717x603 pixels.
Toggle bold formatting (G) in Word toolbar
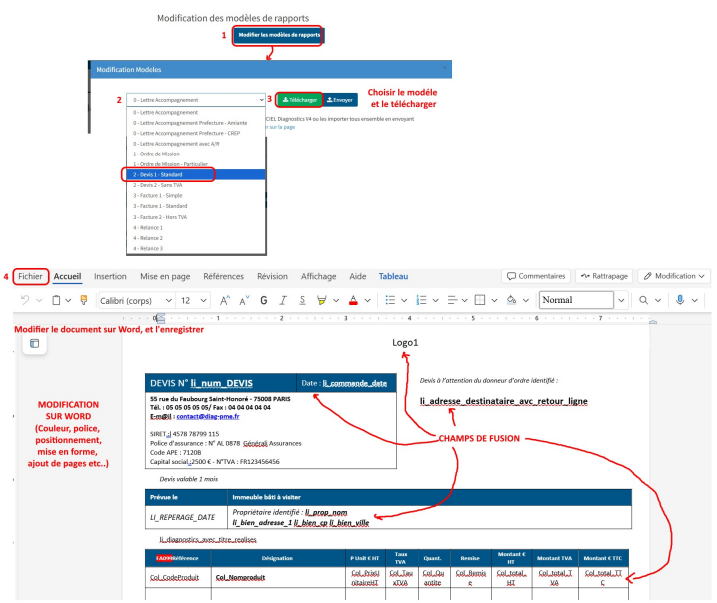pyautogui.click(x=264, y=300)
